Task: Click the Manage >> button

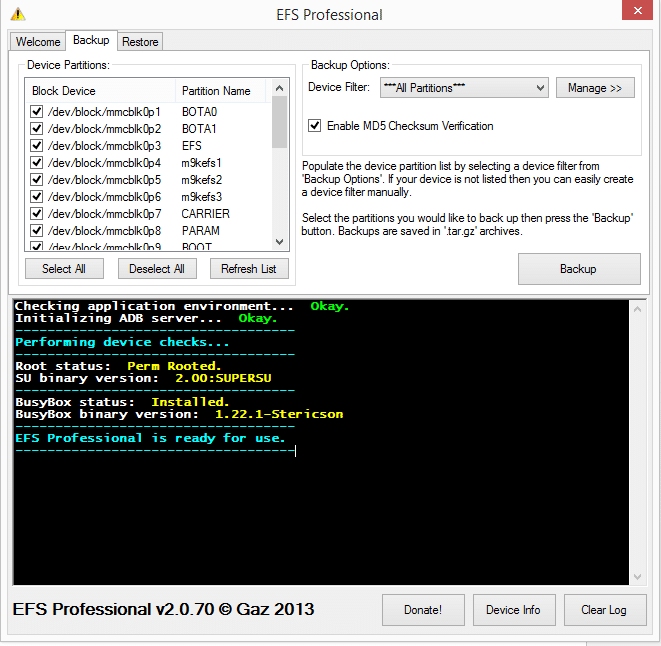Action: [x=595, y=88]
